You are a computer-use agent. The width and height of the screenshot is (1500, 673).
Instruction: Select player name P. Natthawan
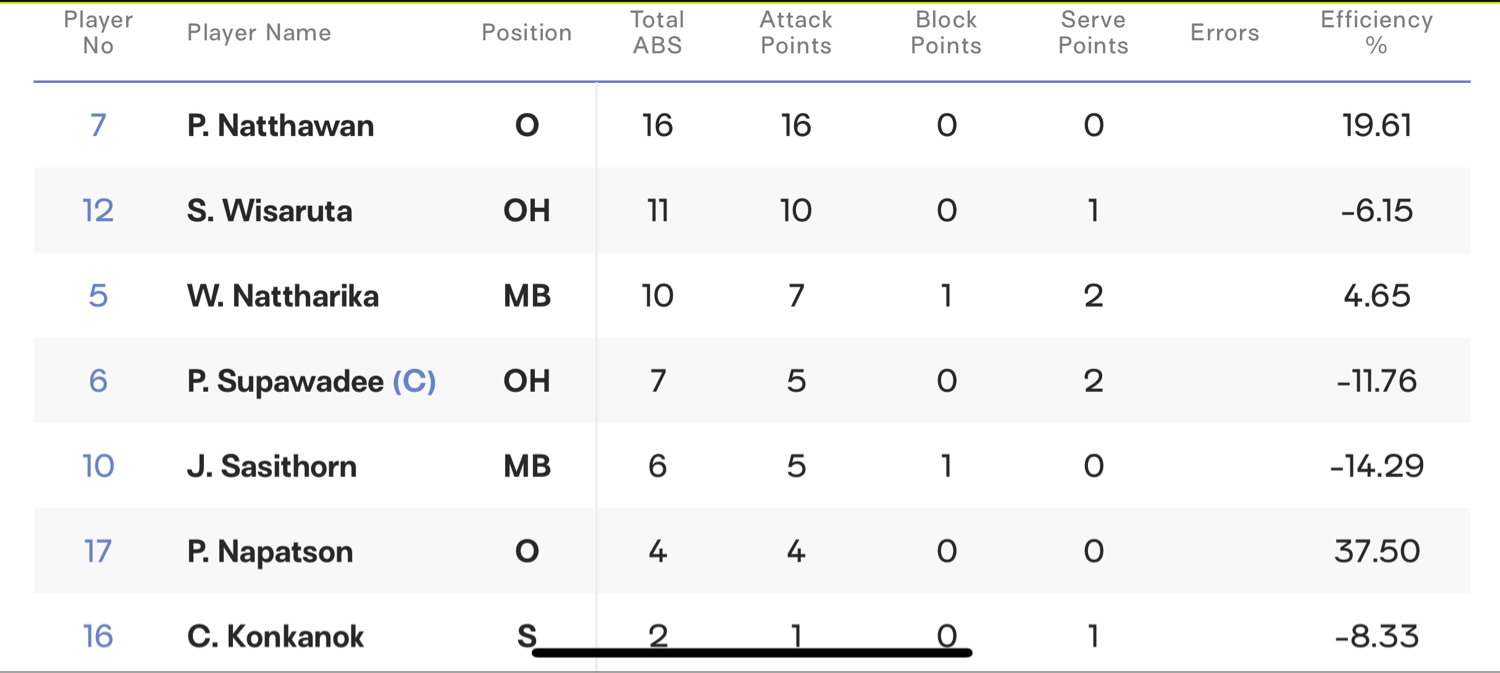point(281,126)
